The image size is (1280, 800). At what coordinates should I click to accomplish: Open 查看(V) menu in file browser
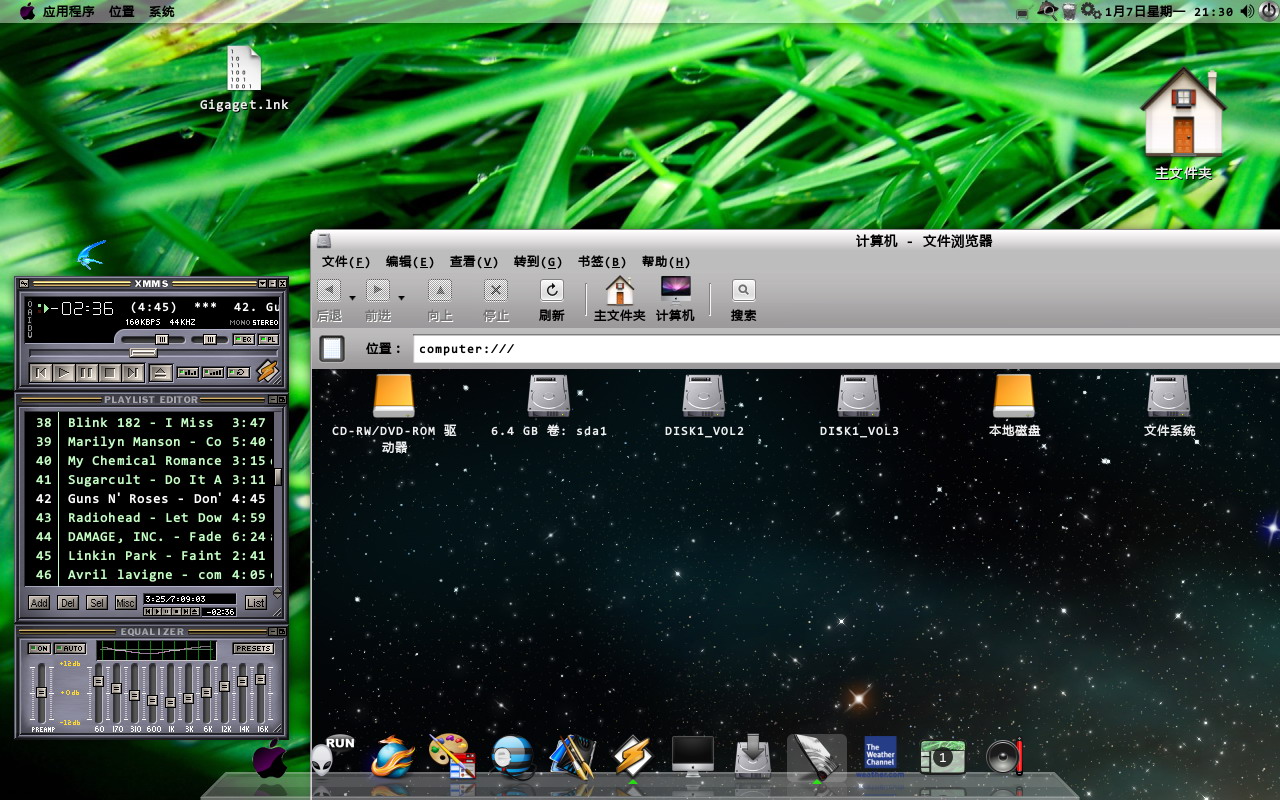[474, 262]
